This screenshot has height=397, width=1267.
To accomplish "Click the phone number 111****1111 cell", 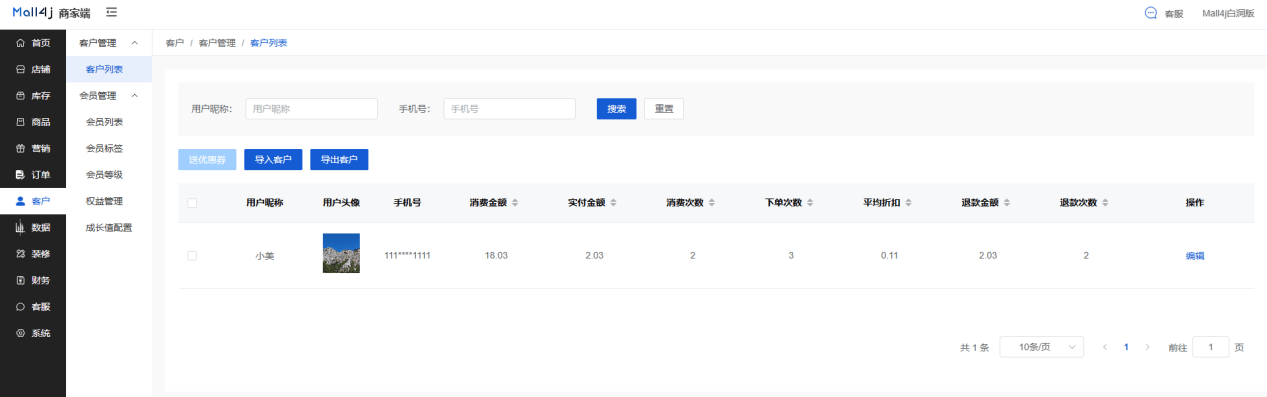I will click(408, 256).
